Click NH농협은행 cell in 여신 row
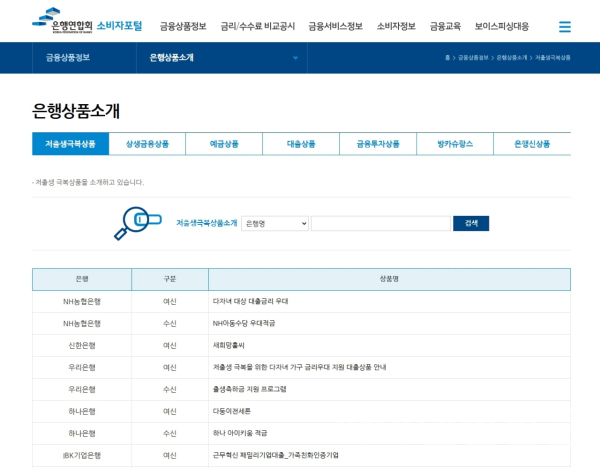 point(82,302)
